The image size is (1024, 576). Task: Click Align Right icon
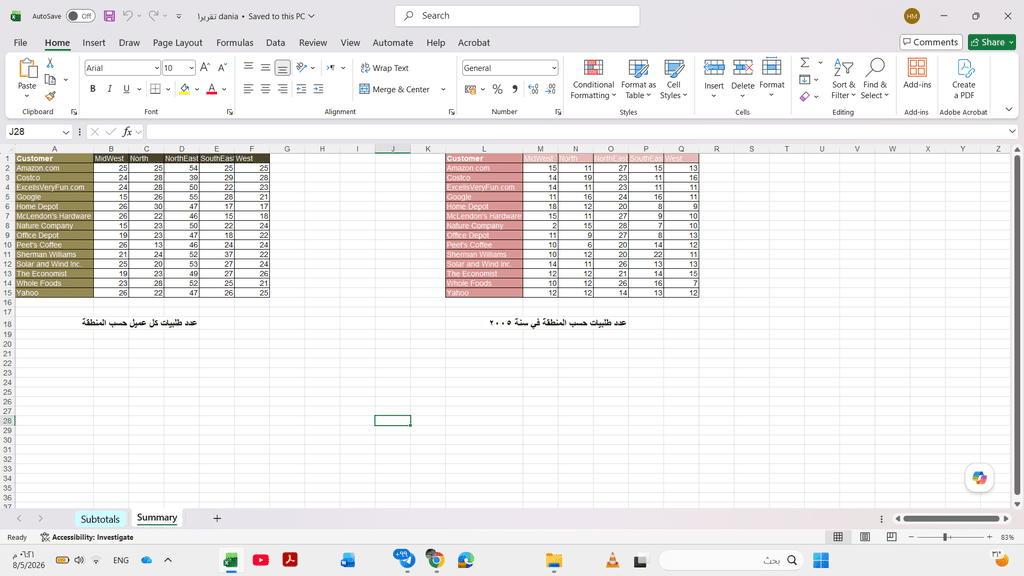(282, 89)
